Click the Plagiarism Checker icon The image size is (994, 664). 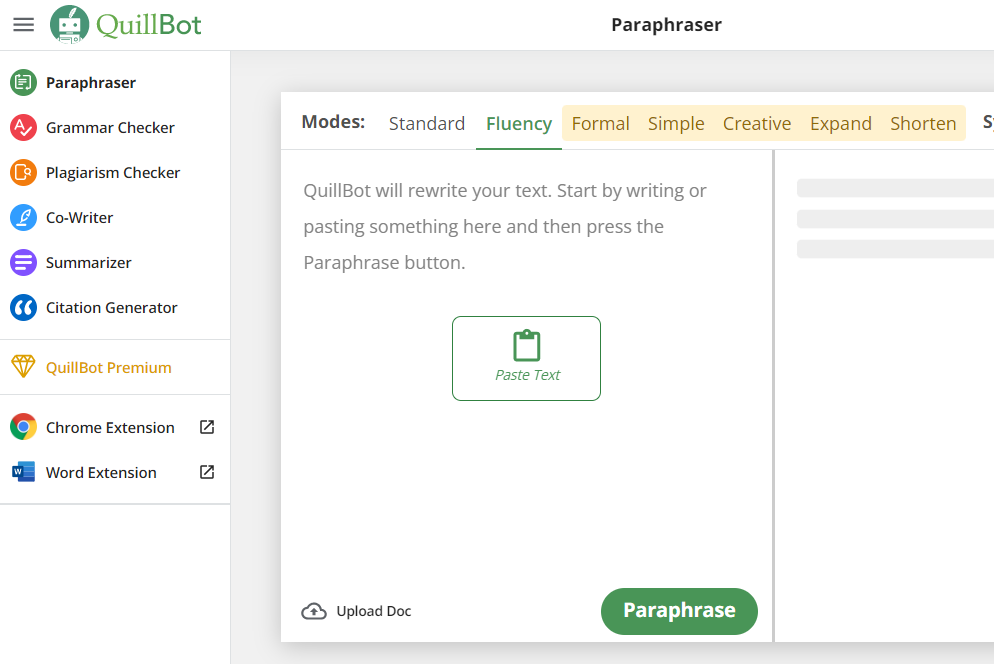pos(23,173)
